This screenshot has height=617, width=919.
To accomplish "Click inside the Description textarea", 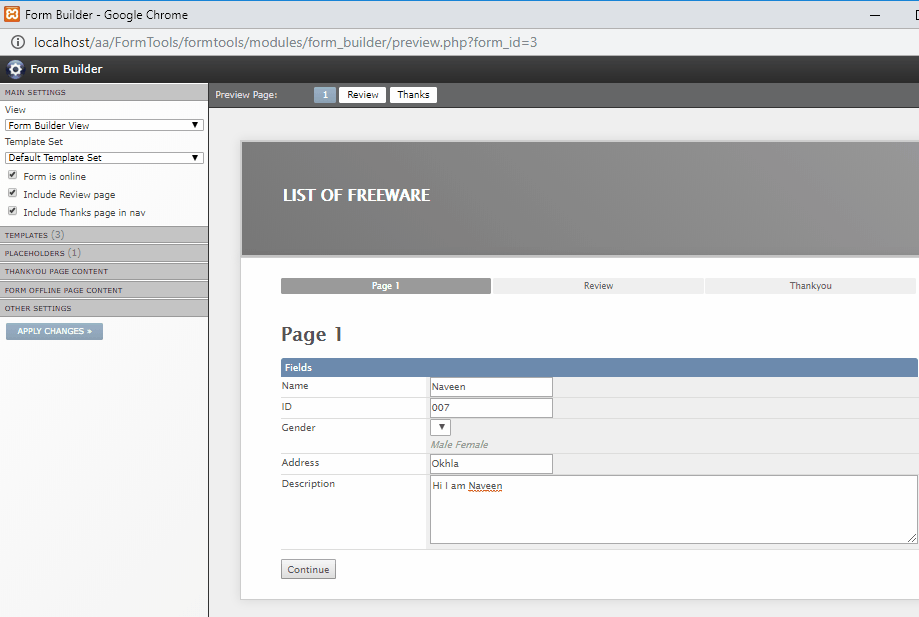I will (673, 509).
